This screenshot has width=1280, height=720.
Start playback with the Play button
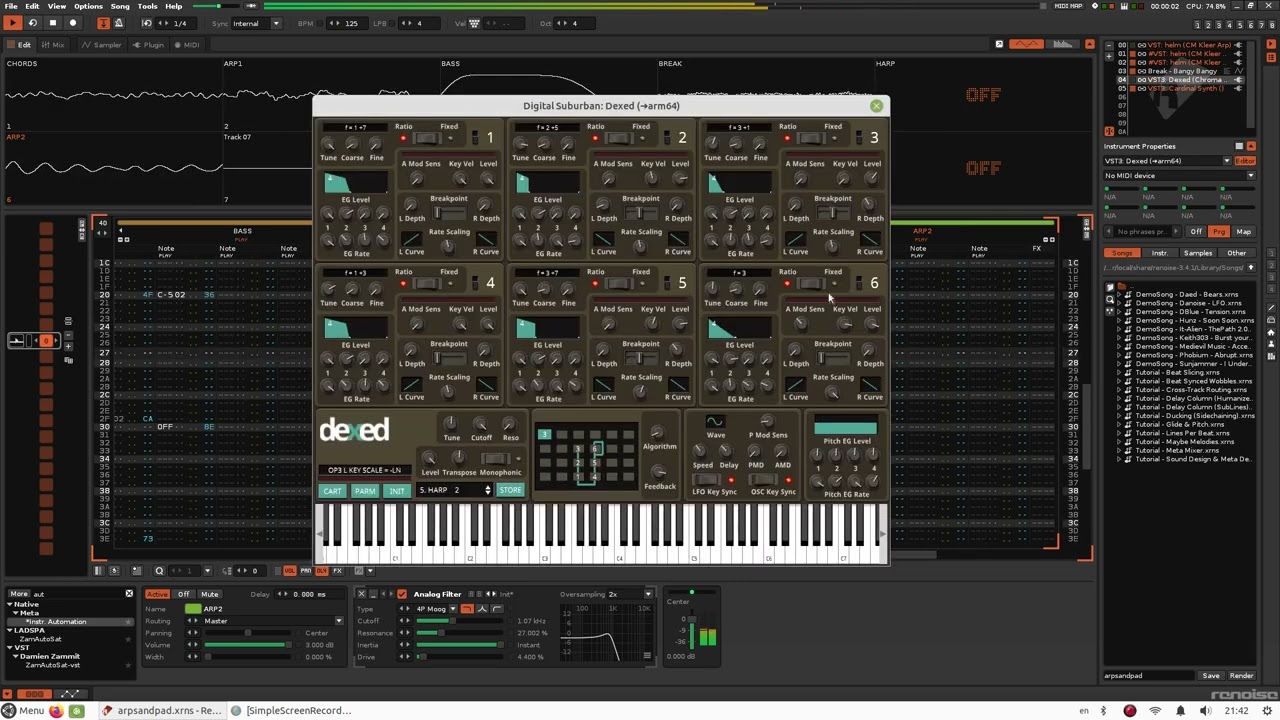pos(13,23)
